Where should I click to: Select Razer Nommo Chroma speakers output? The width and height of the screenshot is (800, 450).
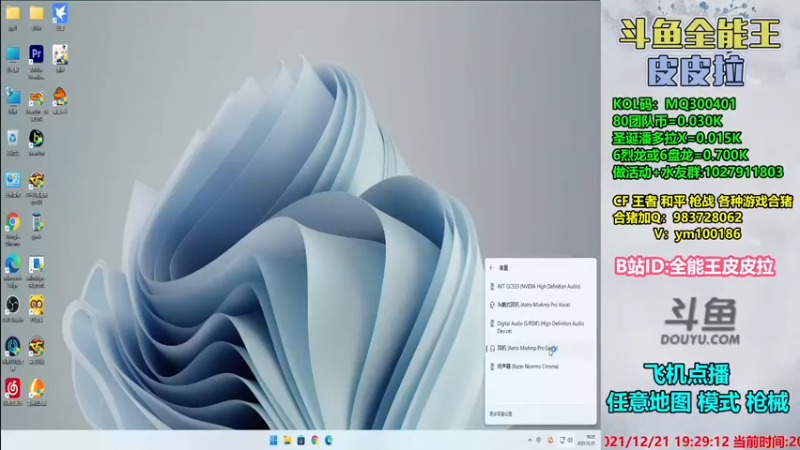click(540, 367)
